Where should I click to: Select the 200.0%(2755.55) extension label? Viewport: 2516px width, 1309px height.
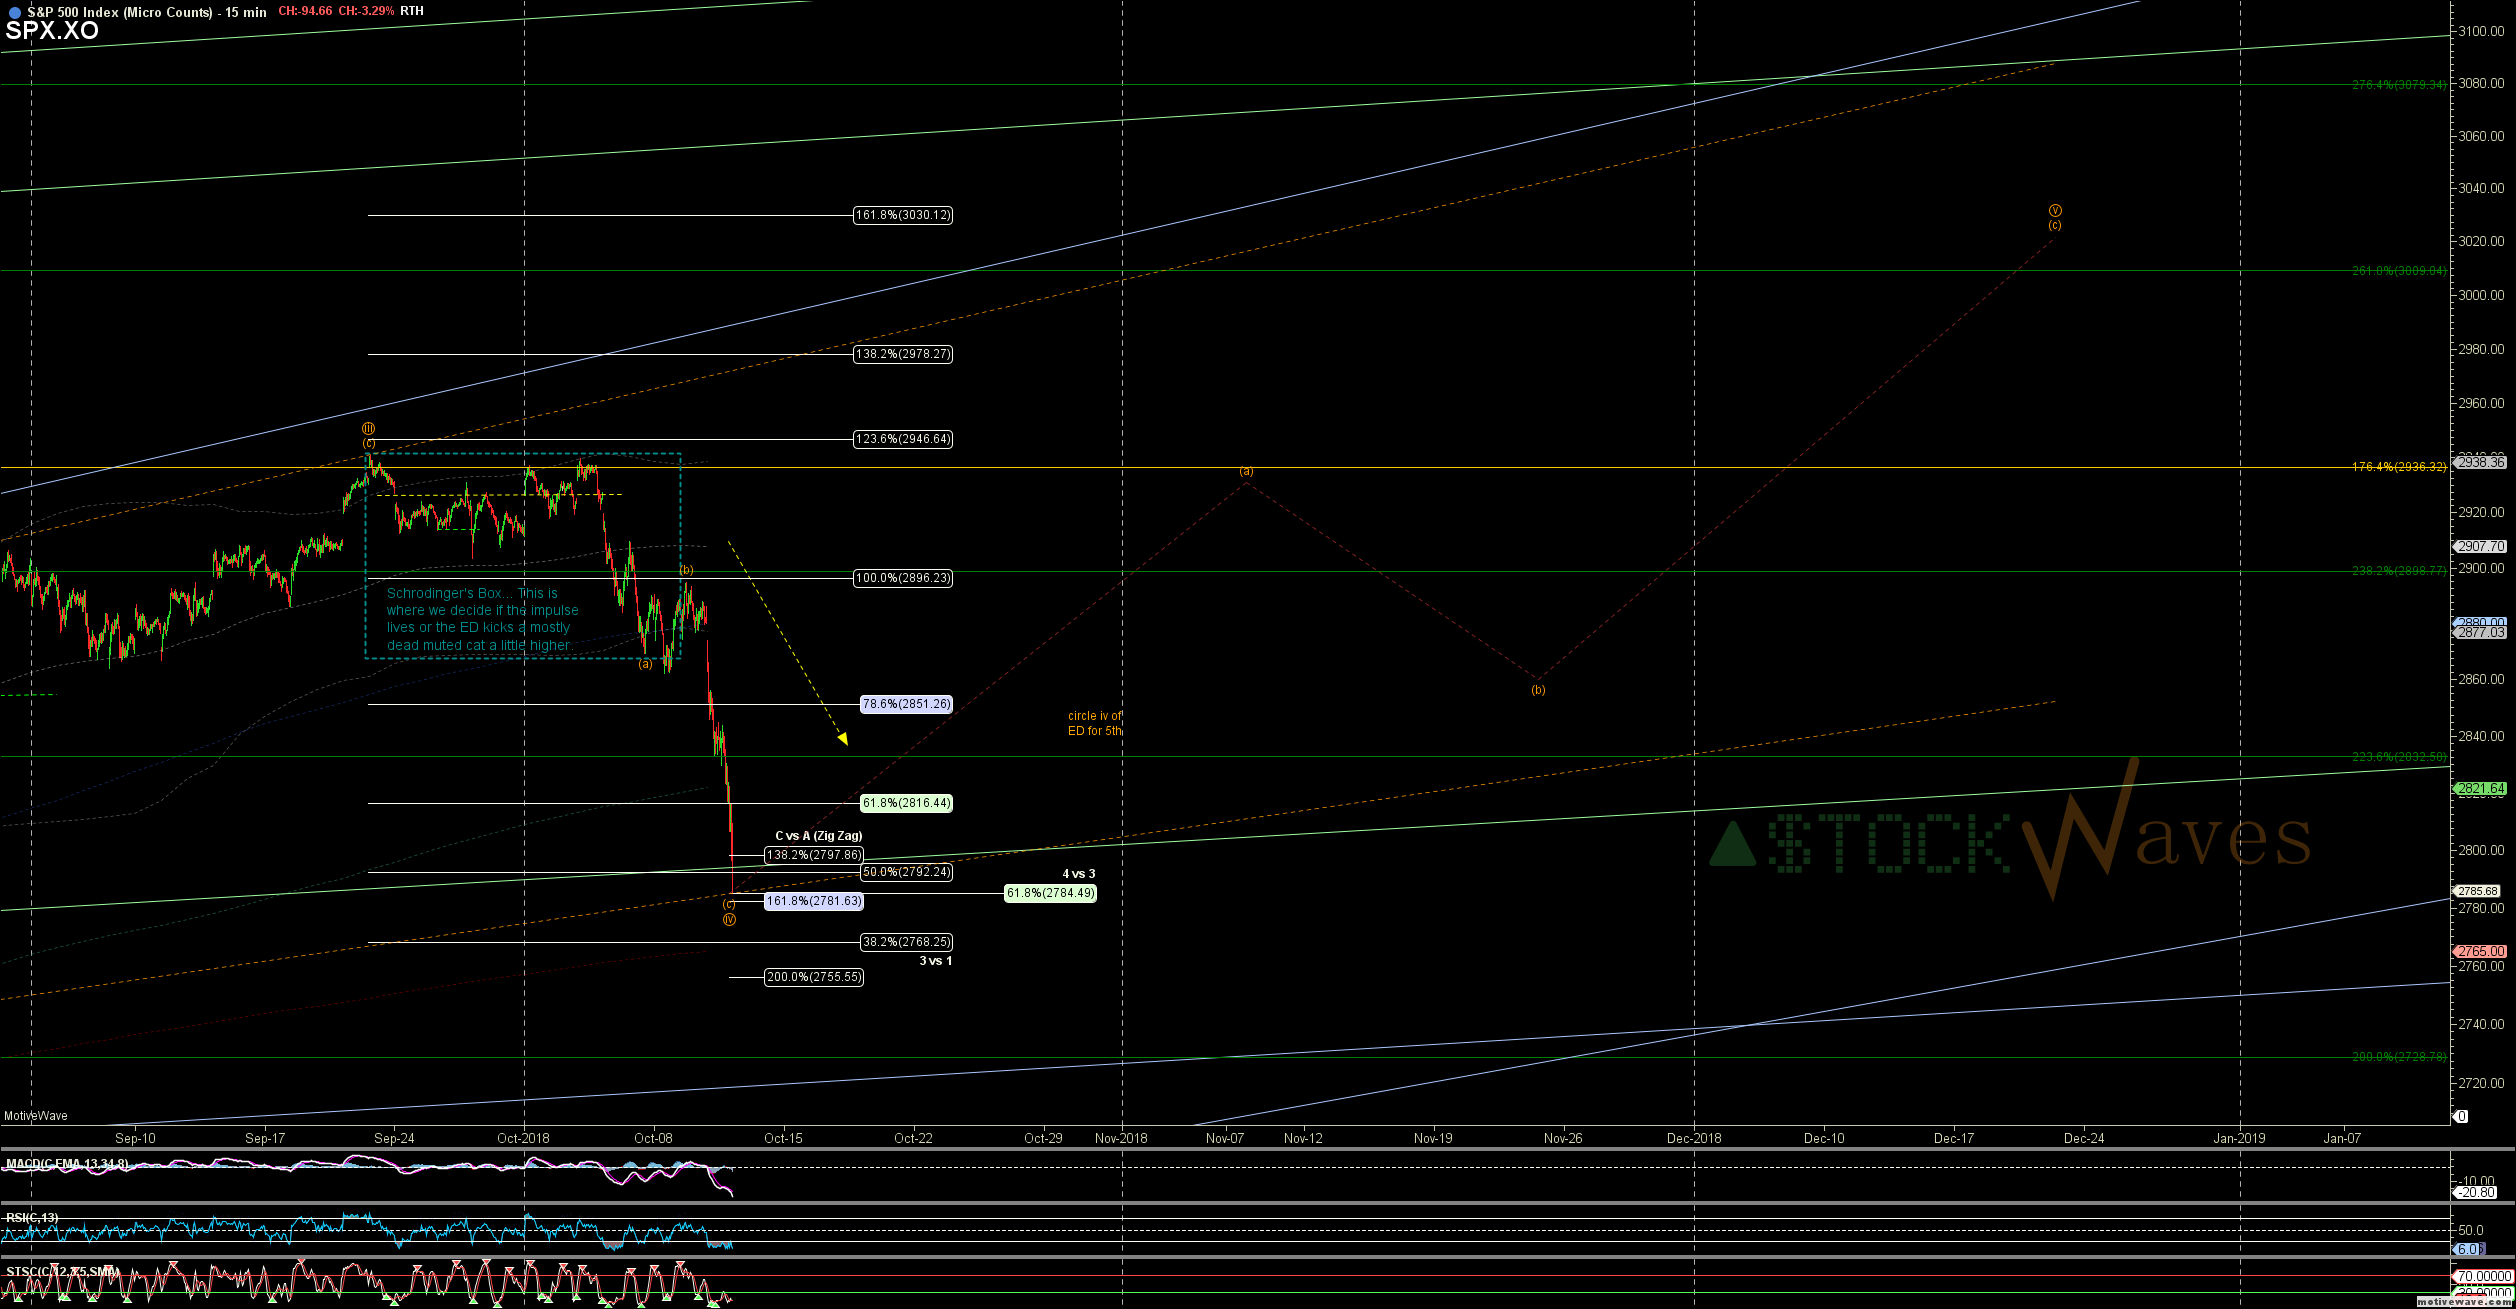(814, 977)
